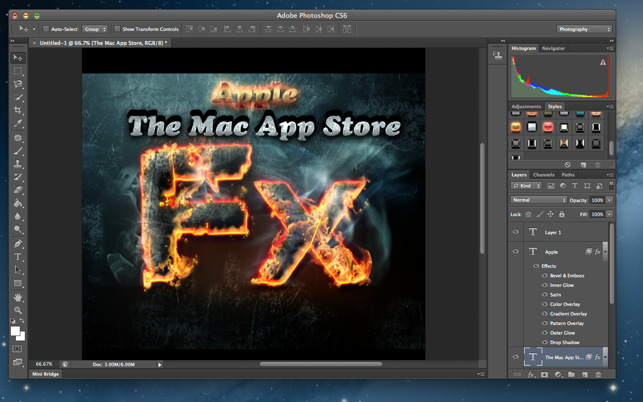
Task: Filter layers by type layers icon
Action: click(x=575, y=186)
